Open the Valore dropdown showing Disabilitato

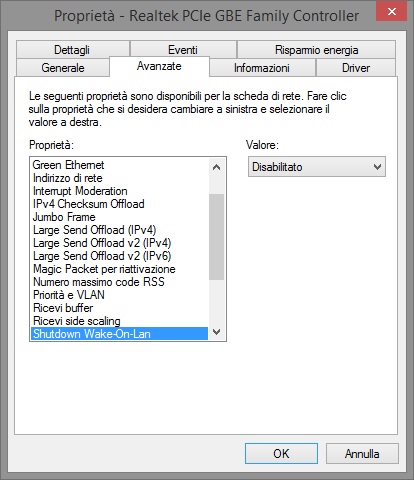[317, 167]
